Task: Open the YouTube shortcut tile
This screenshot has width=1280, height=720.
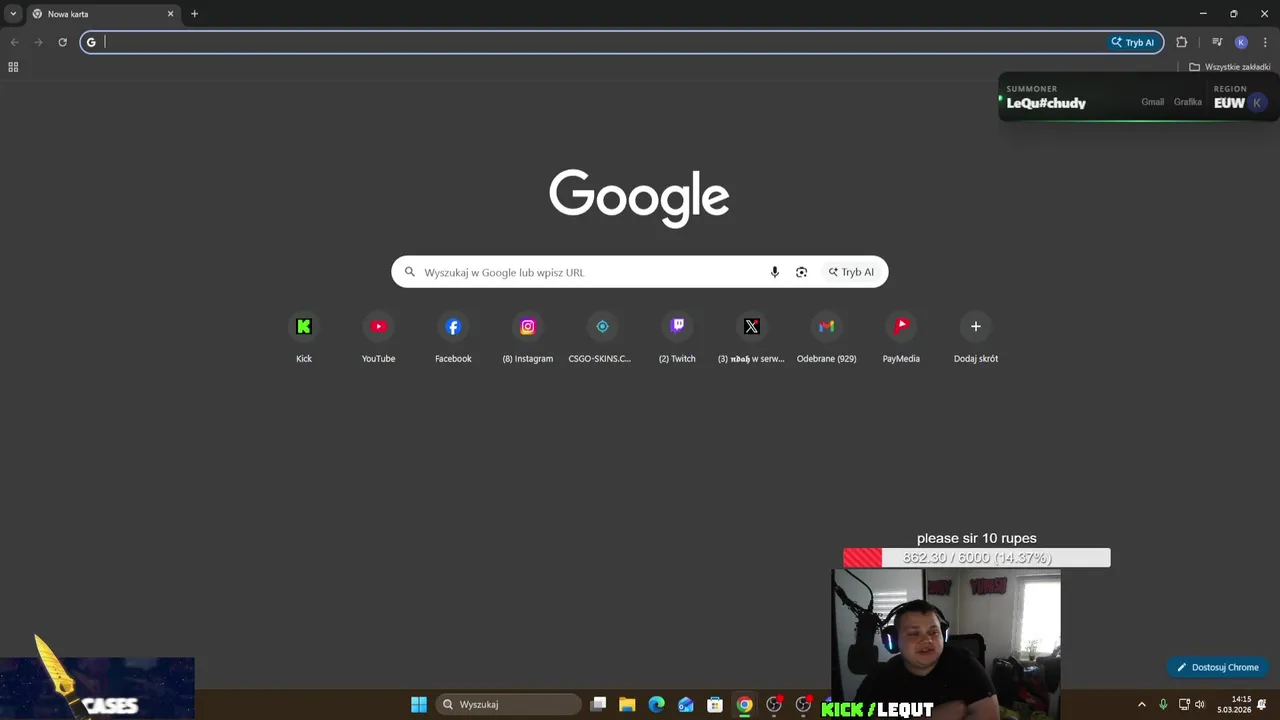Action: (x=378, y=338)
